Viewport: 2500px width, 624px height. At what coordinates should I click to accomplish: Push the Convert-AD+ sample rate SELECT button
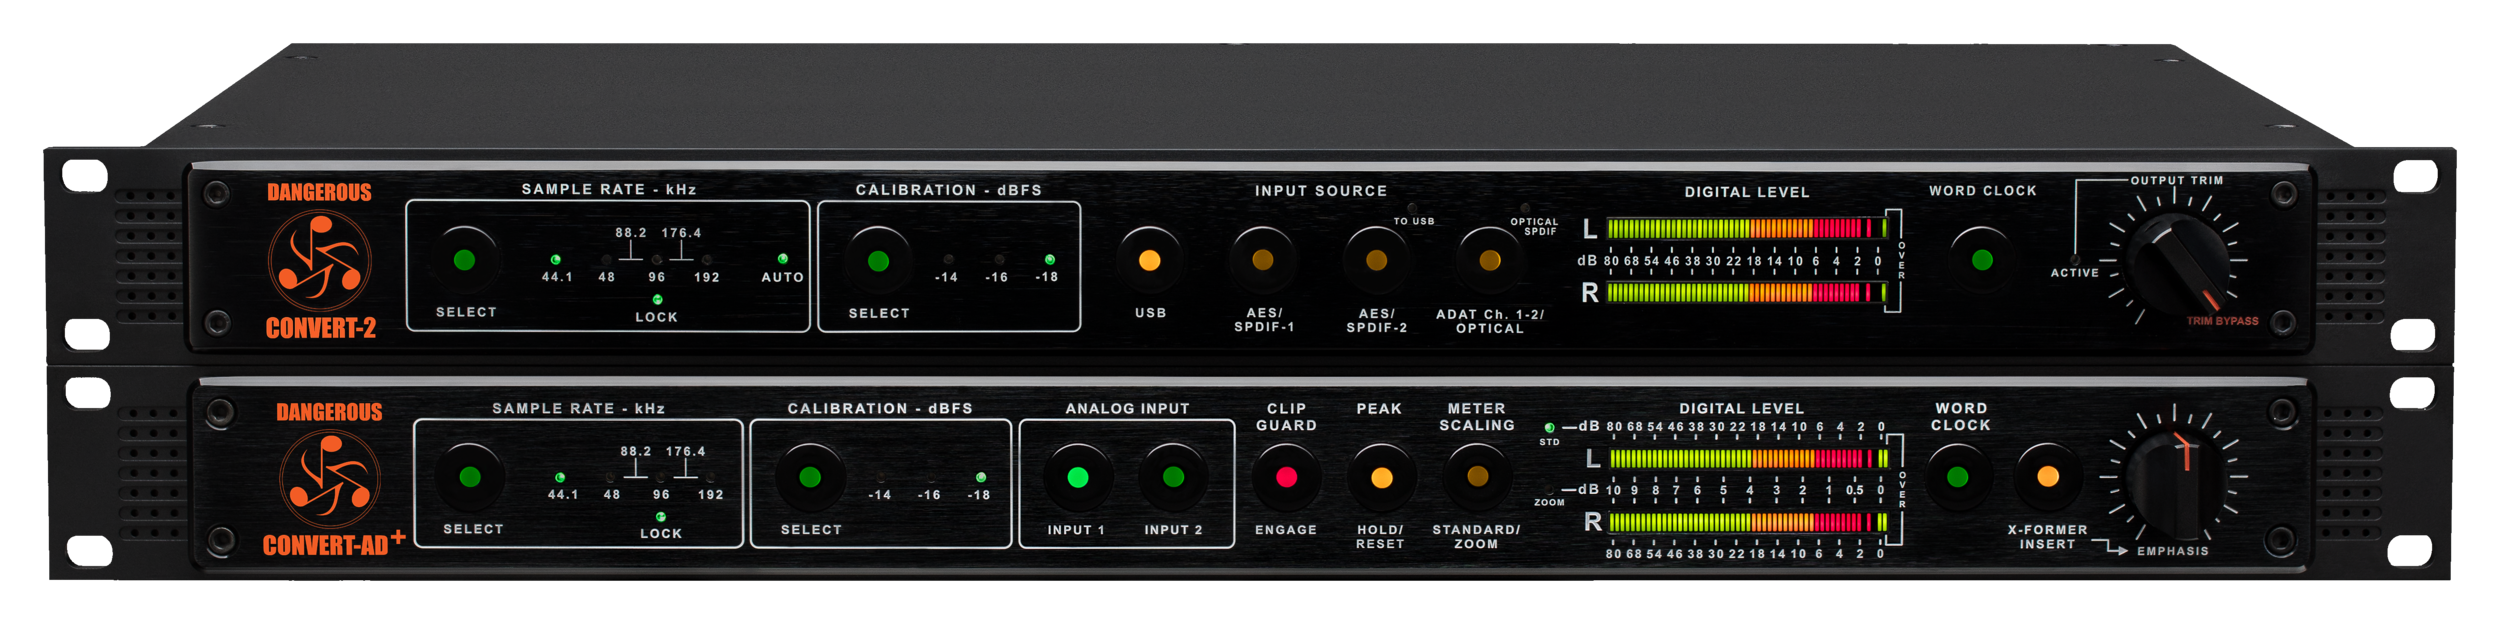pos(470,477)
